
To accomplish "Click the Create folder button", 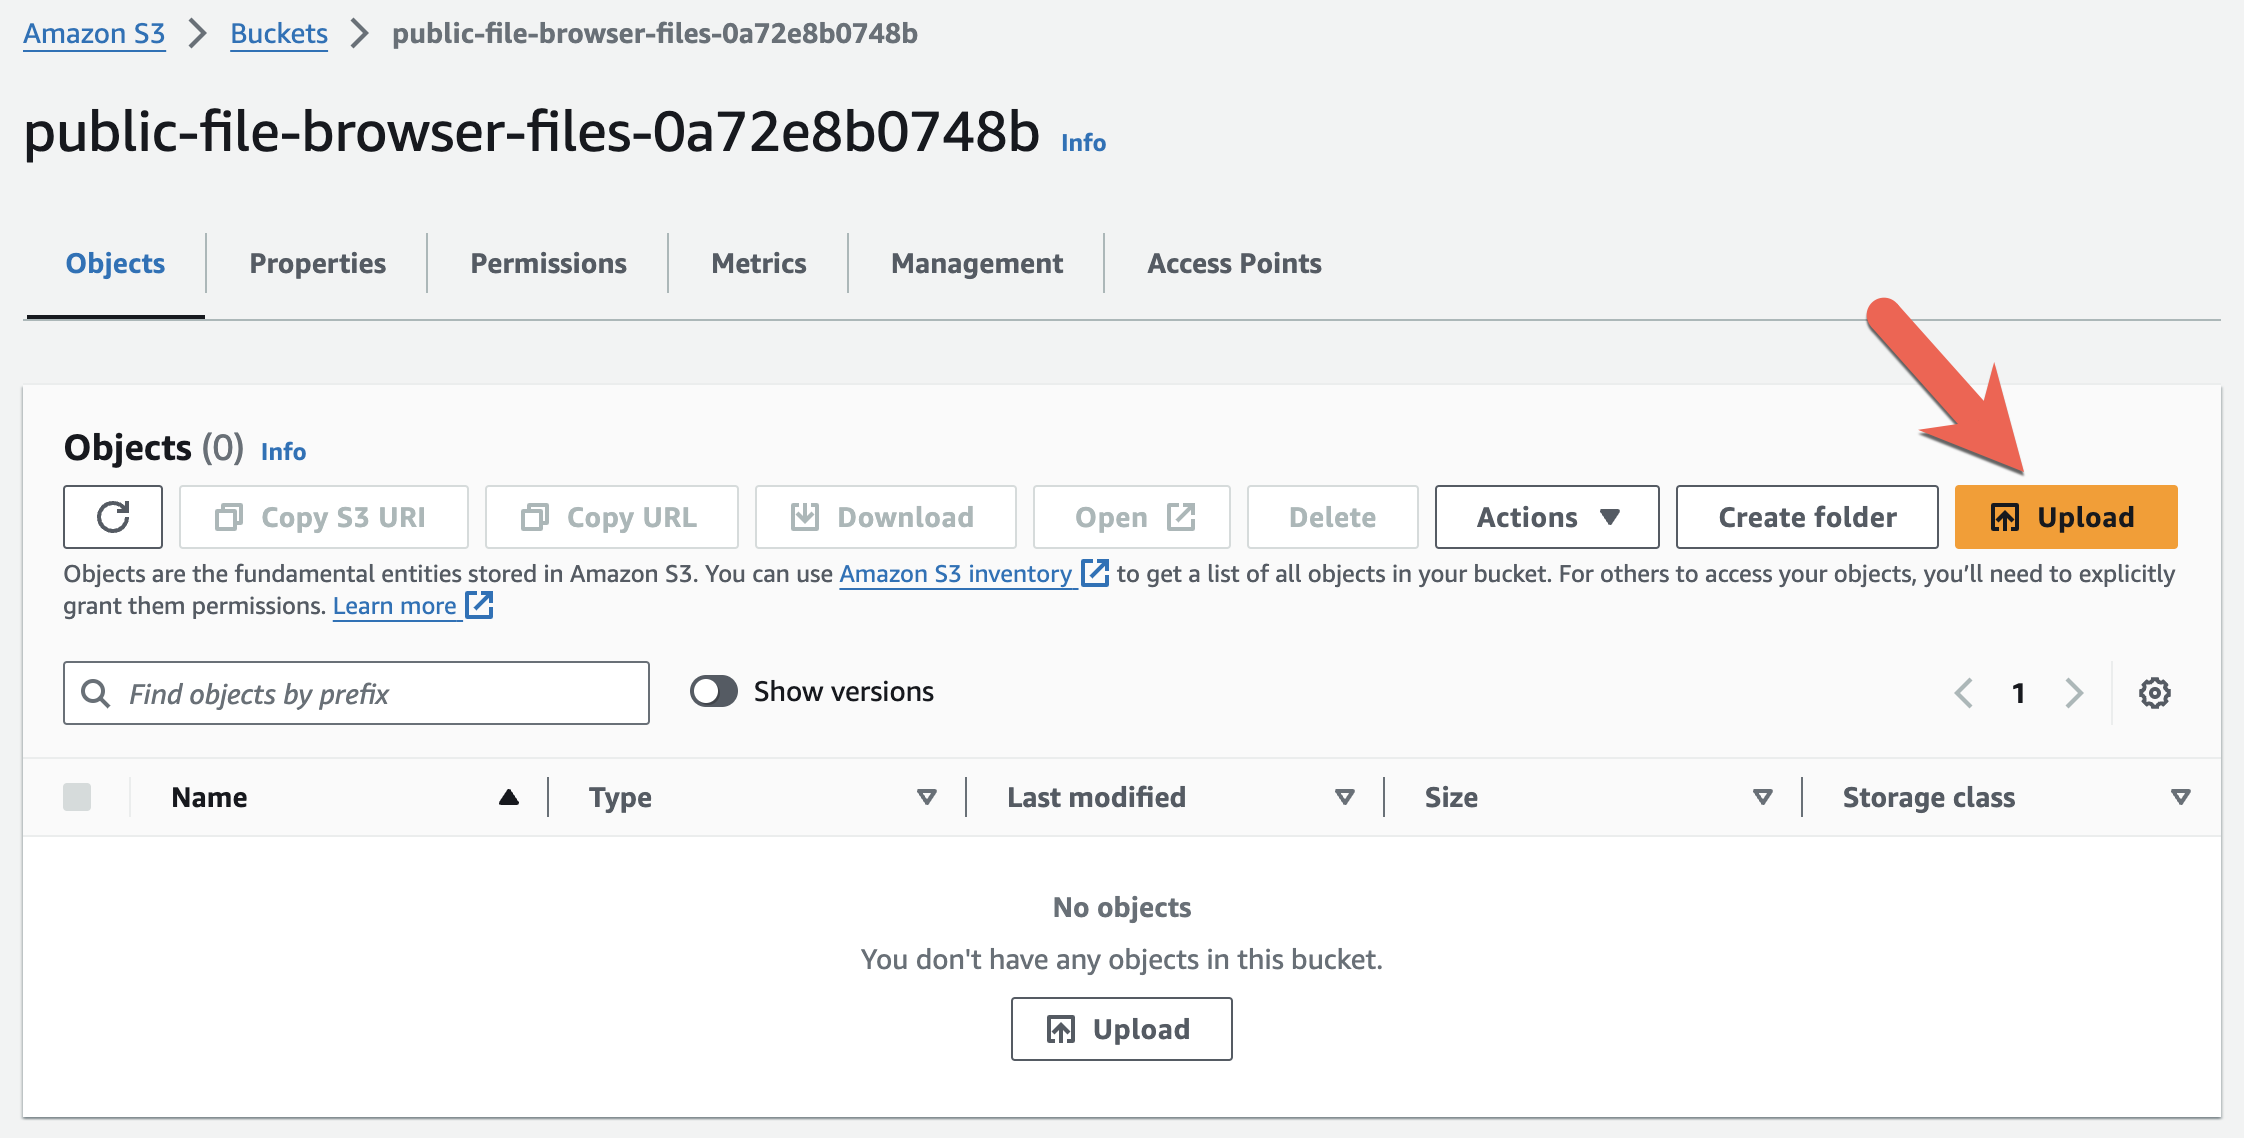I will pos(1806,517).
